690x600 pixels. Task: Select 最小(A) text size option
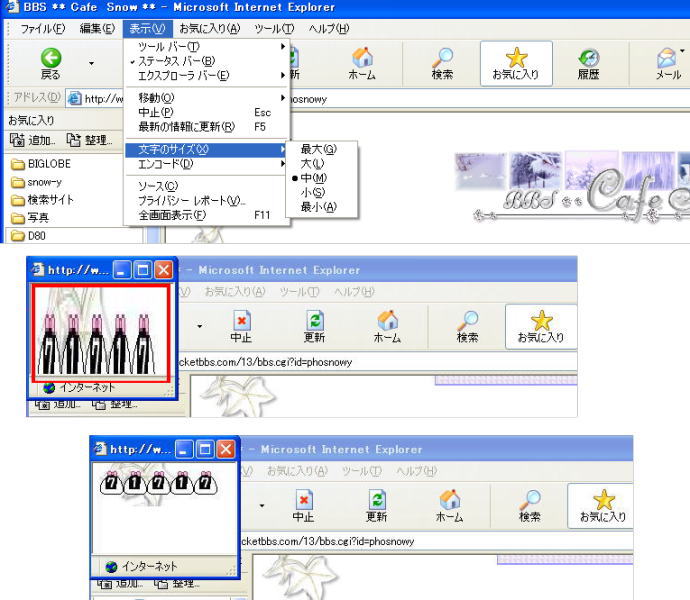(x=318, y=206)
